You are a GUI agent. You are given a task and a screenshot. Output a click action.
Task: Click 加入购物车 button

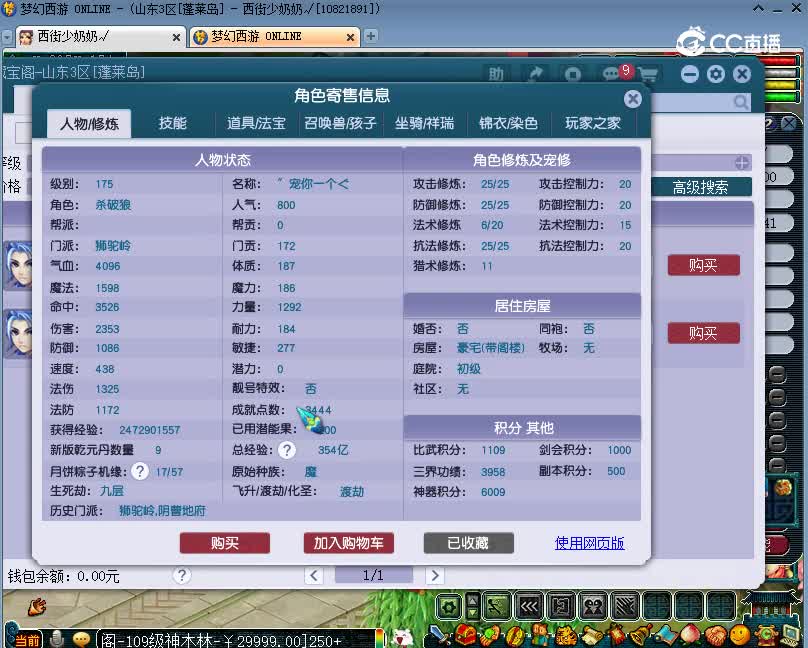(348, 543)
